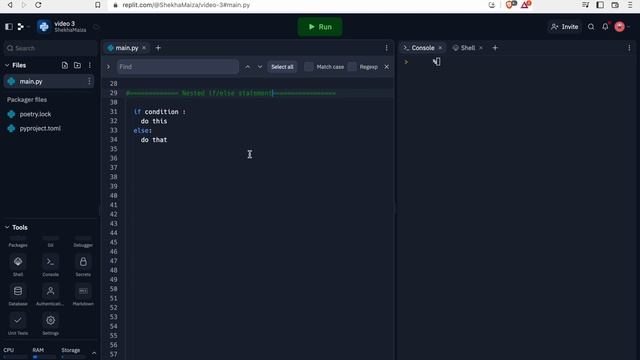Collapse the Files section

tap(7, 65)
